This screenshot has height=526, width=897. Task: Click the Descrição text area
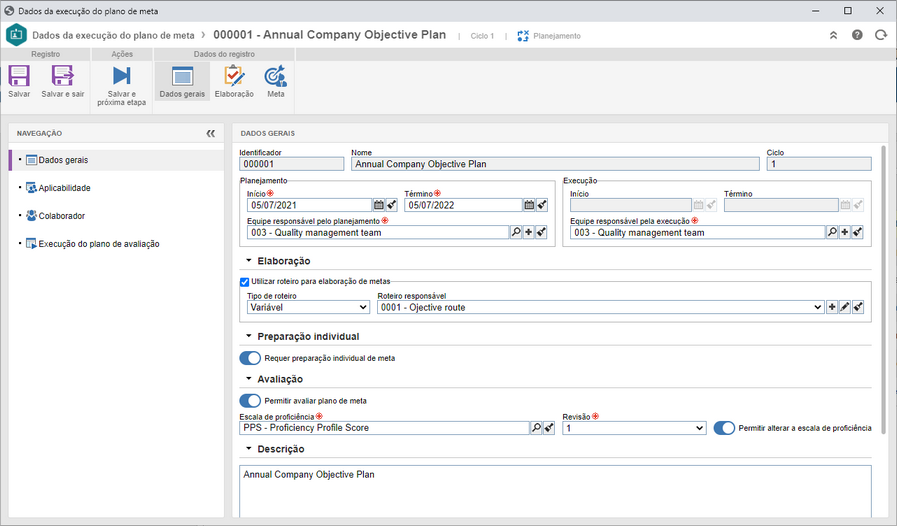[x=555, y=492]
